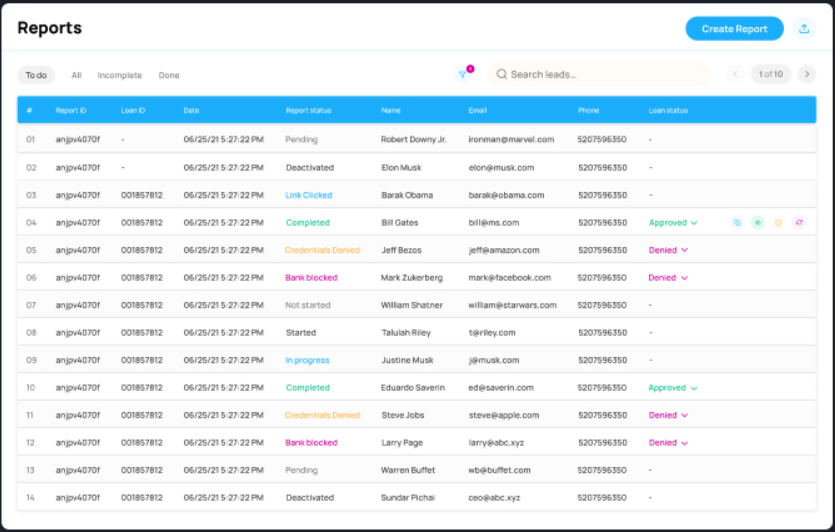Viewport: 835px width, 532px height.
Task: Expand Approved loan status dropdown for Eduardo Saverin
Action: click(x=673, y=388)
